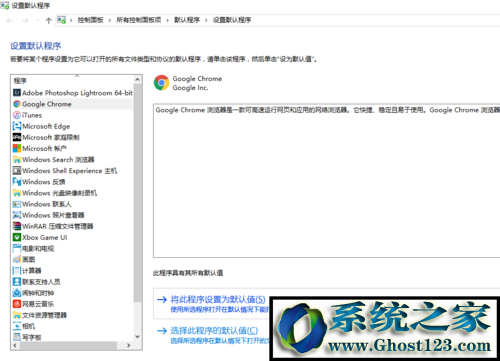Image resolution: width=500 pixels, height=361 pixels.
Task: Click the back navigation arrow
Action: click(10, 21)
